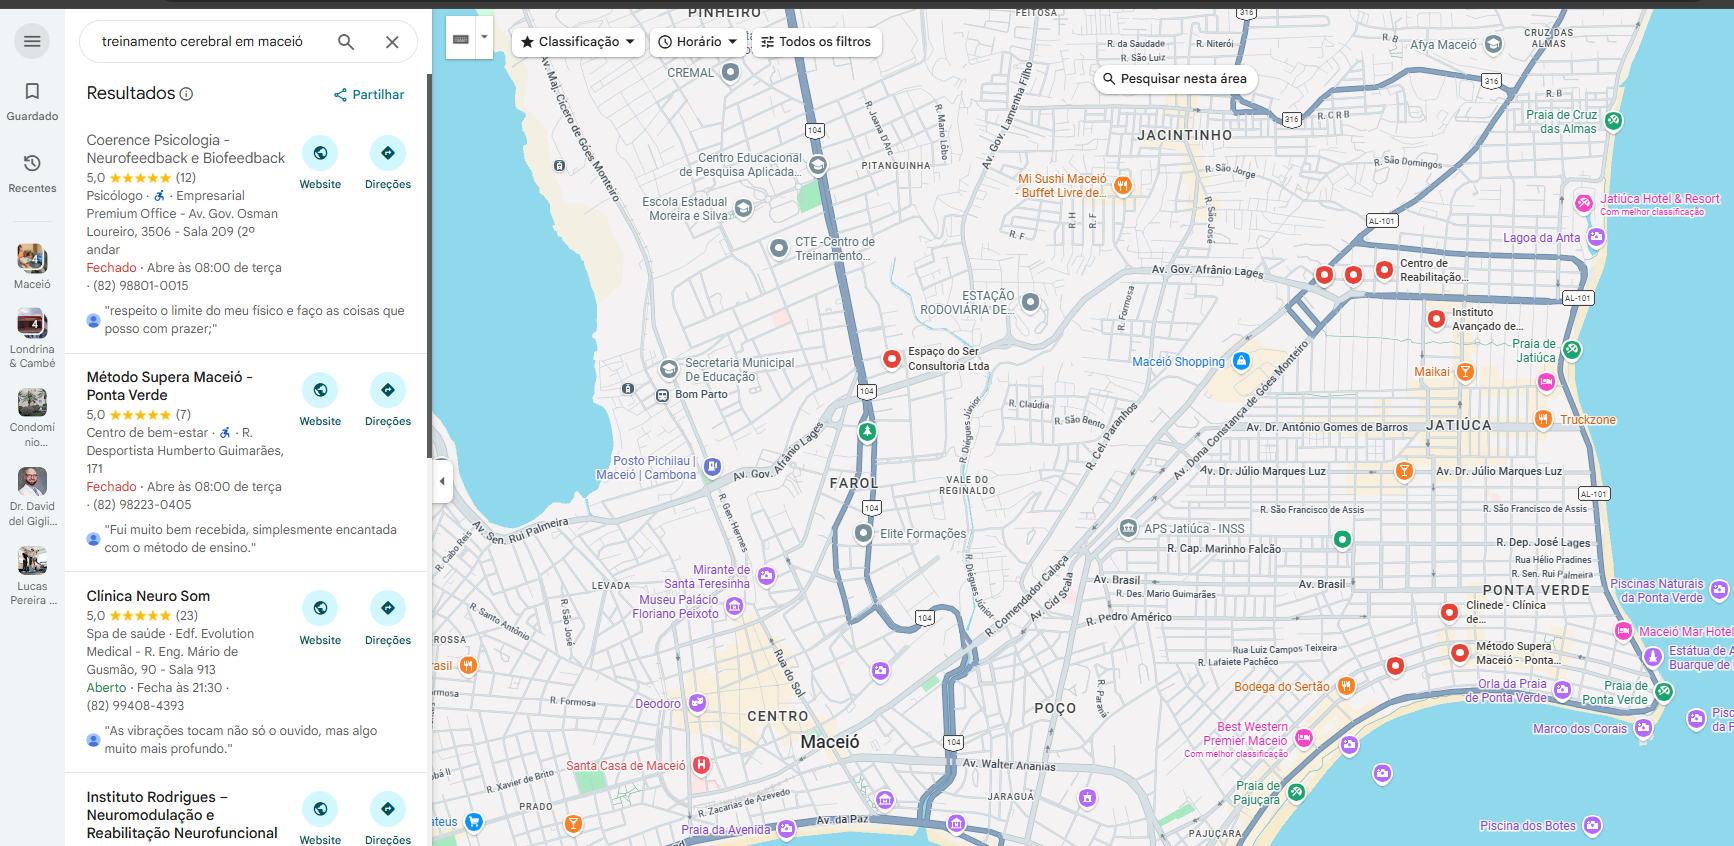Click the Posto Pichilau Maceió marker
1734x846 pixels.
(712, 466)
